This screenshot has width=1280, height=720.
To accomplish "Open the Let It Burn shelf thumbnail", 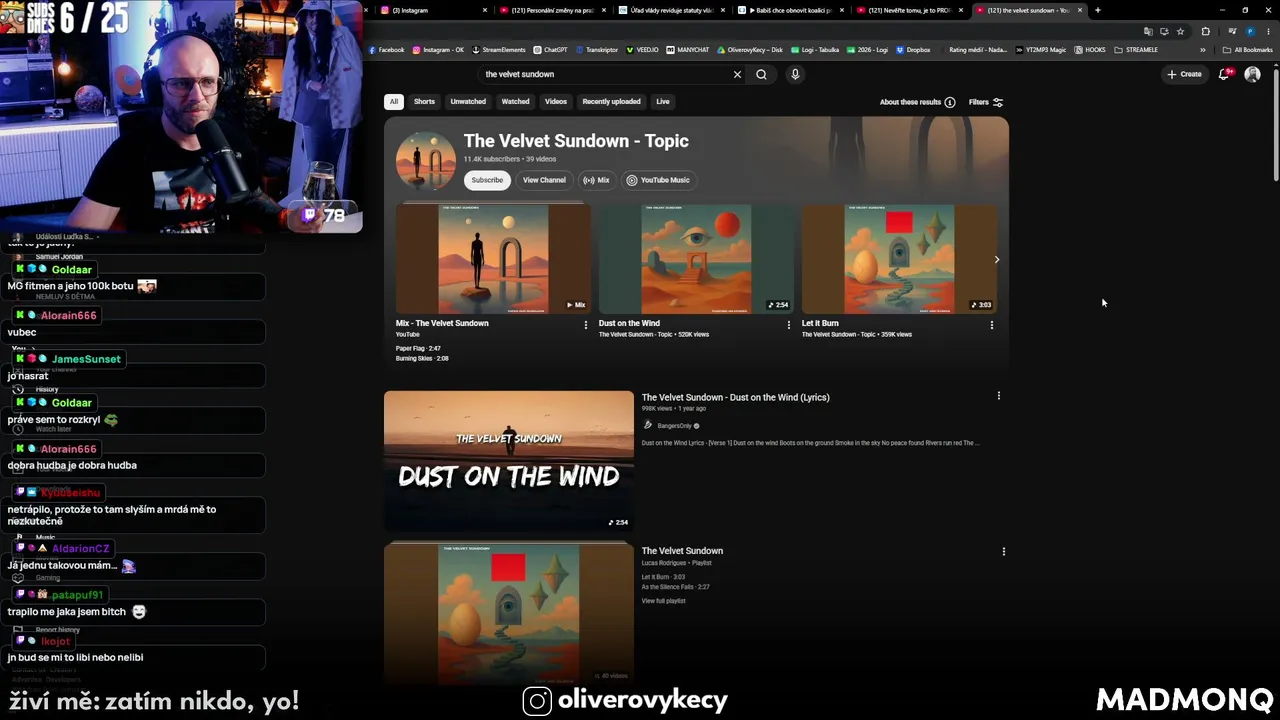I will (x=899, y=259).
